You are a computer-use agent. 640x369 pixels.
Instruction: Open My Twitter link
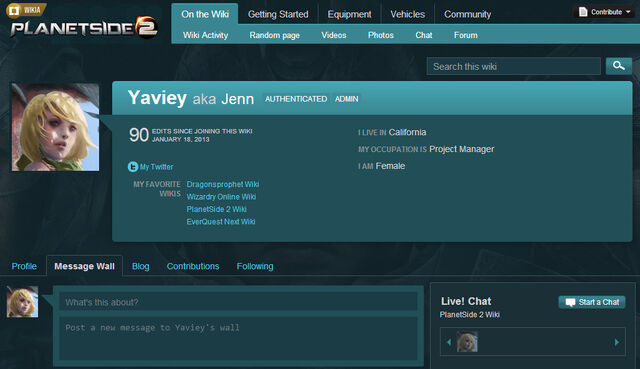coord(156,167)
